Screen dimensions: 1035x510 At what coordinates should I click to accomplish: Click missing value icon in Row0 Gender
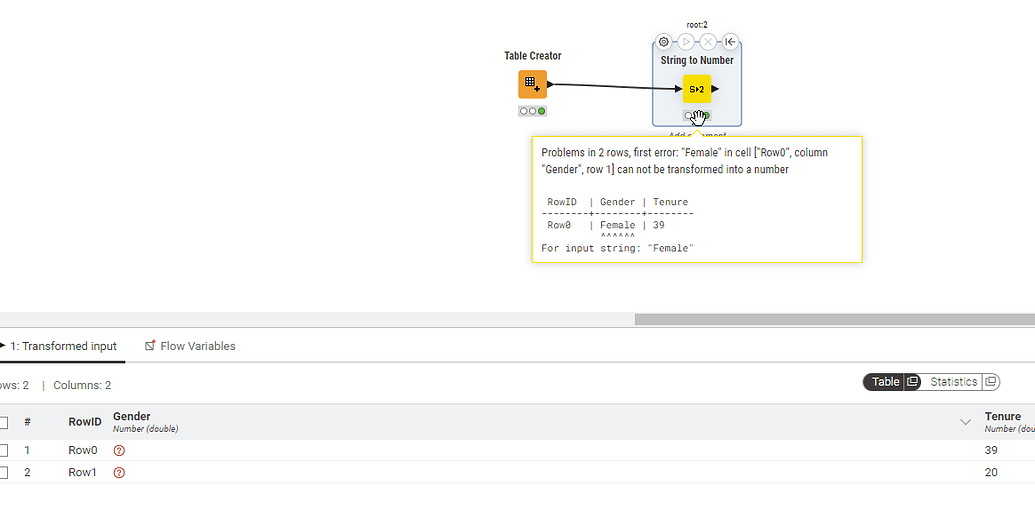[x=119, y=451]
